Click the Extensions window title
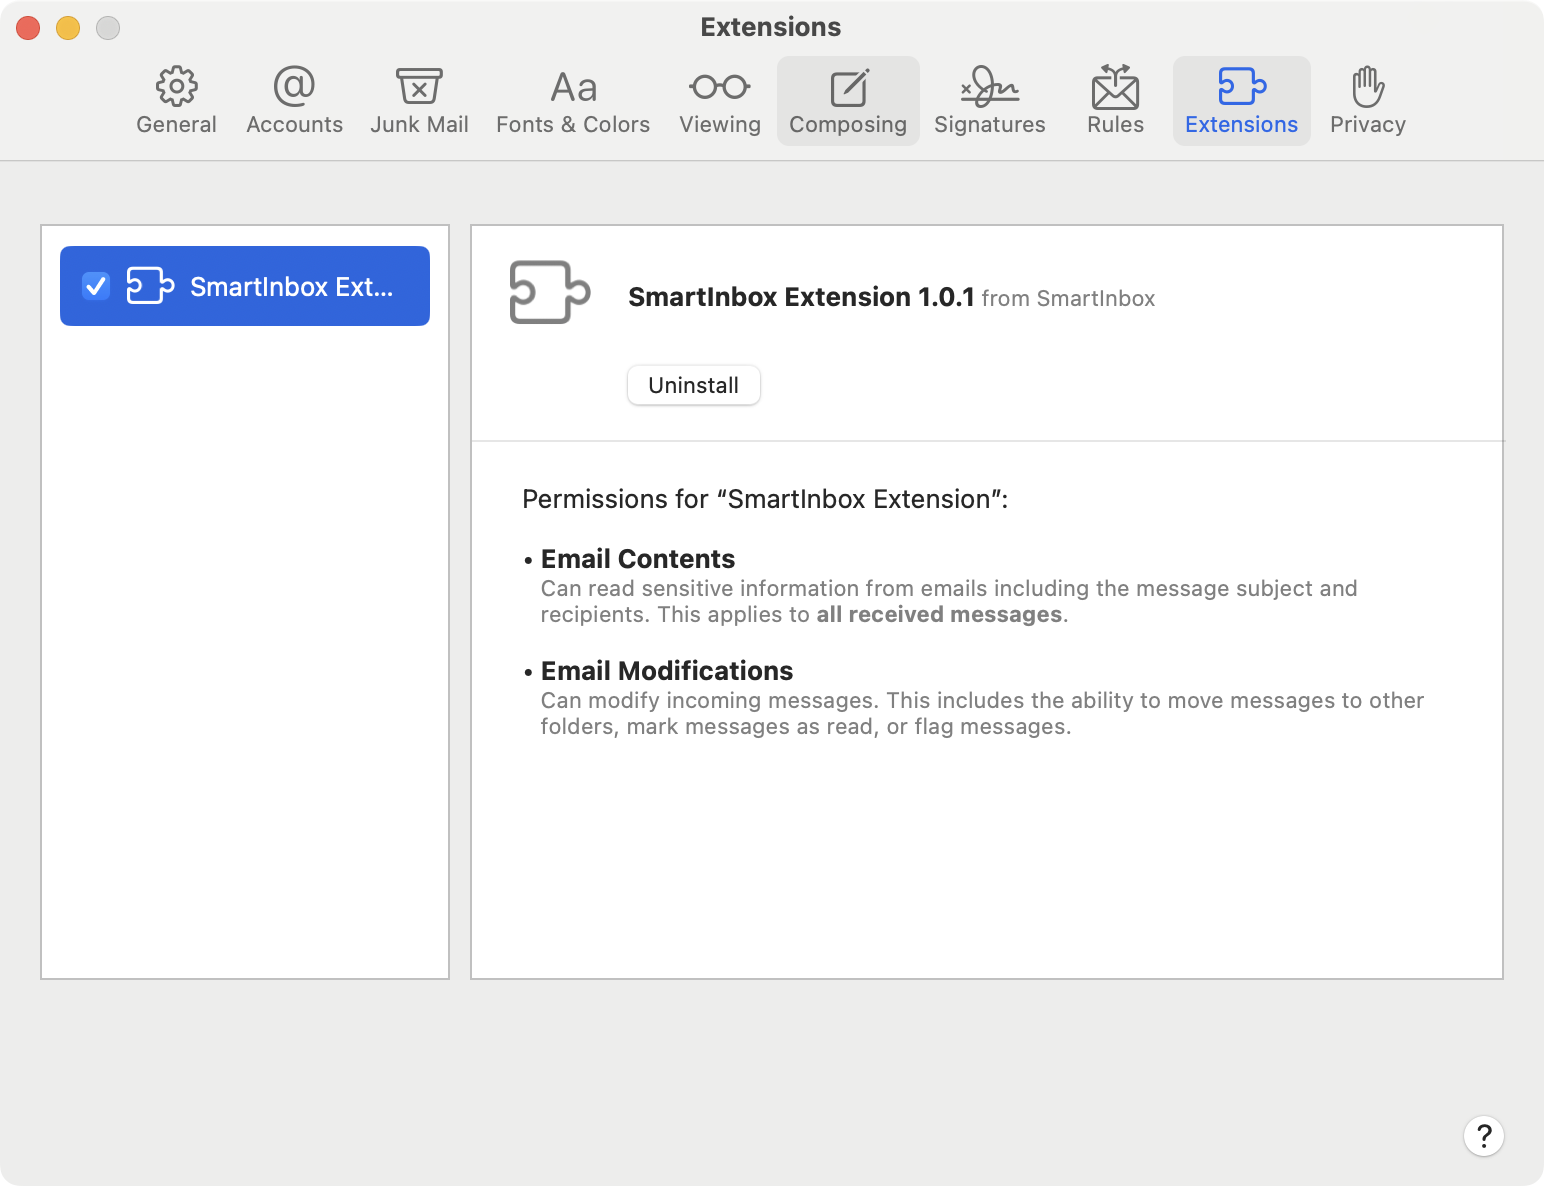Image resolution: width=1544 pixels, height=1186 pixels. point(771,27)
